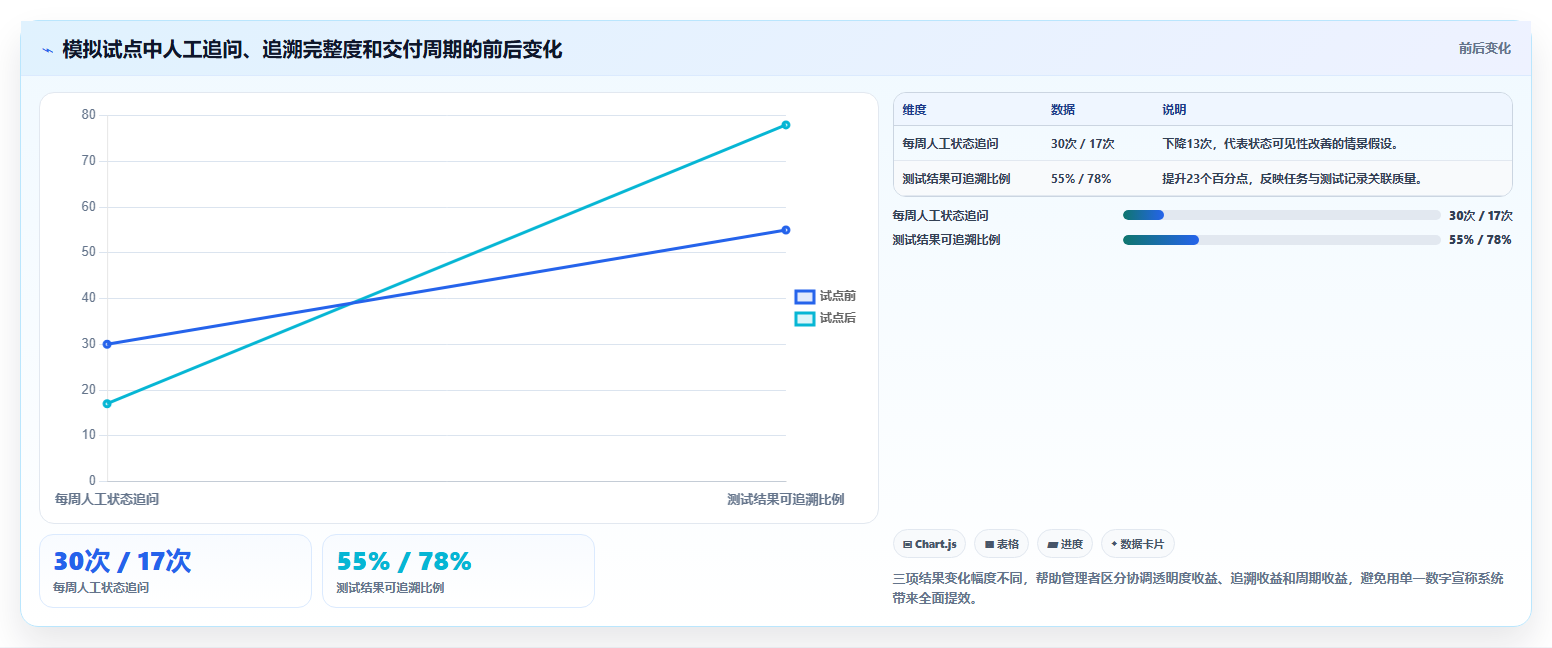Click the description starting 提升23个百分点
Viewport: 1552px width, 648px height.
pyautogui.click(x=1292, y=179)
